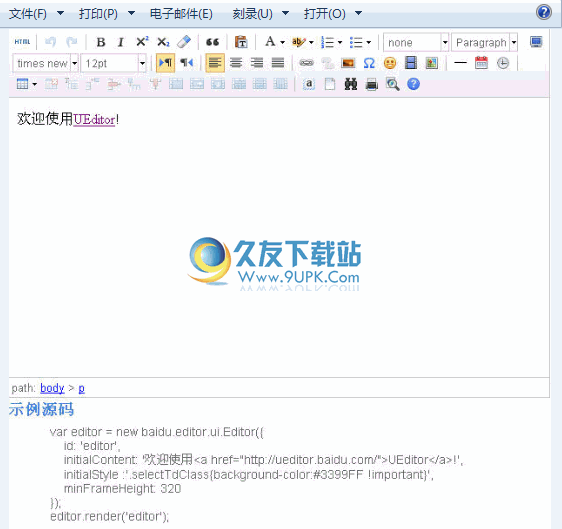
Task: Click the 'minFrameHeight: 320' code line
Action: click(122, 489)
